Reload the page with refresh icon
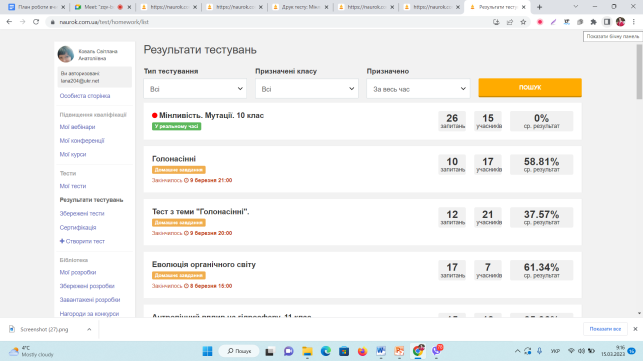The image size is (643, 362). 36,22
